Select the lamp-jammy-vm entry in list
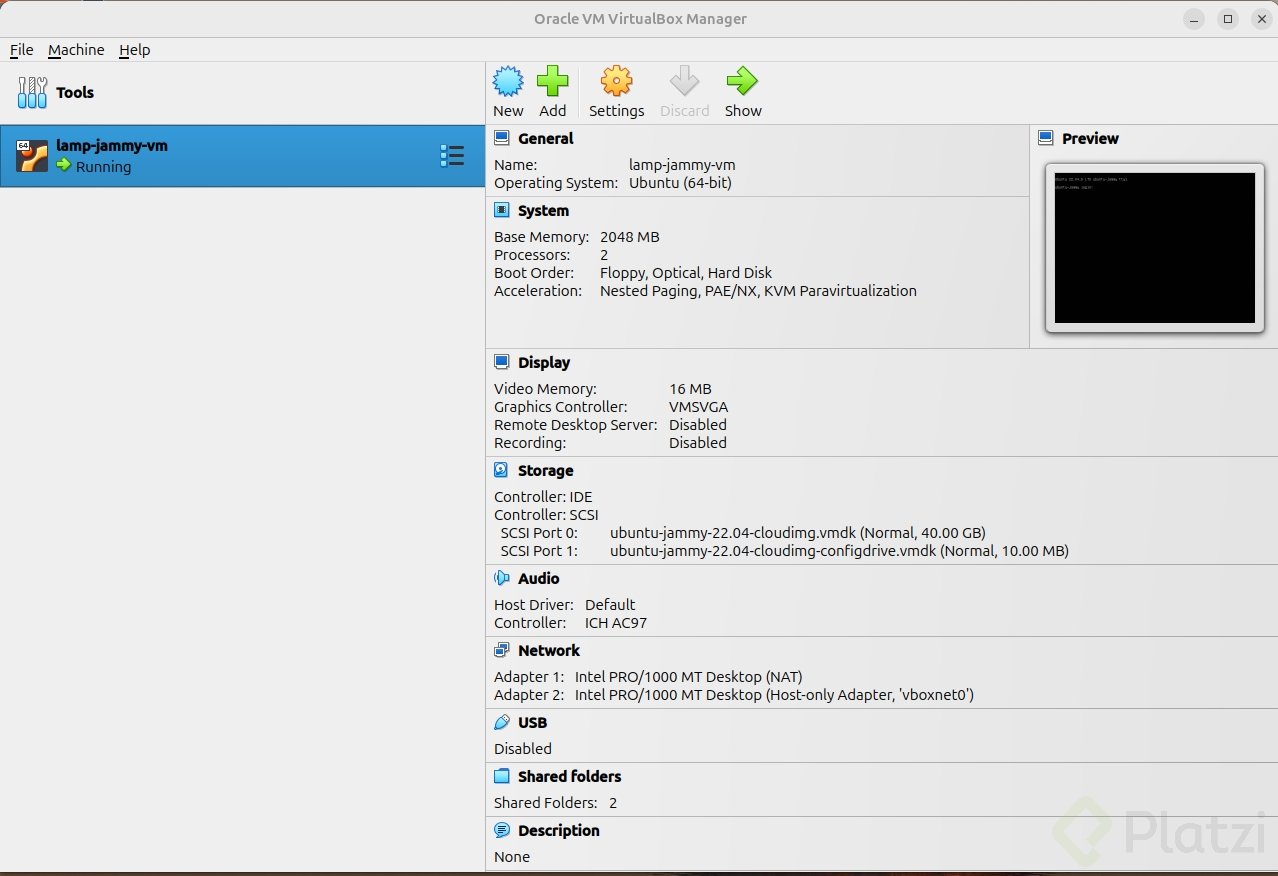Screen dimensions: 1278x876 coord(242,156)
